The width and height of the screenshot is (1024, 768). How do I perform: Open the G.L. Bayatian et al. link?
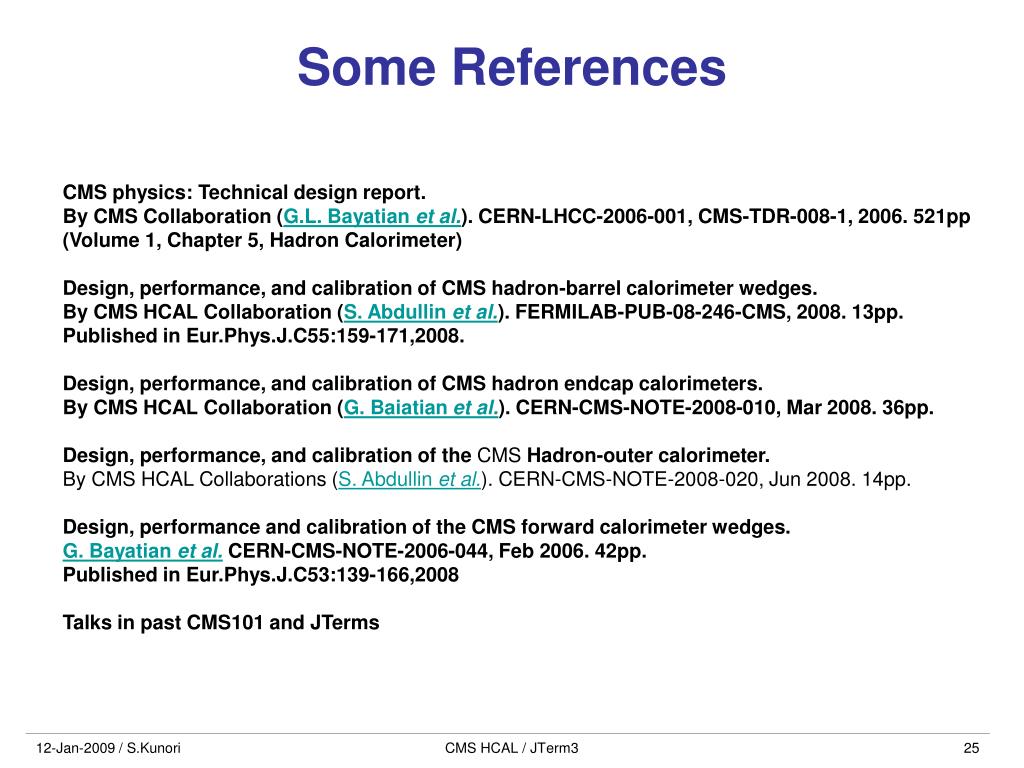coord(372,216)
